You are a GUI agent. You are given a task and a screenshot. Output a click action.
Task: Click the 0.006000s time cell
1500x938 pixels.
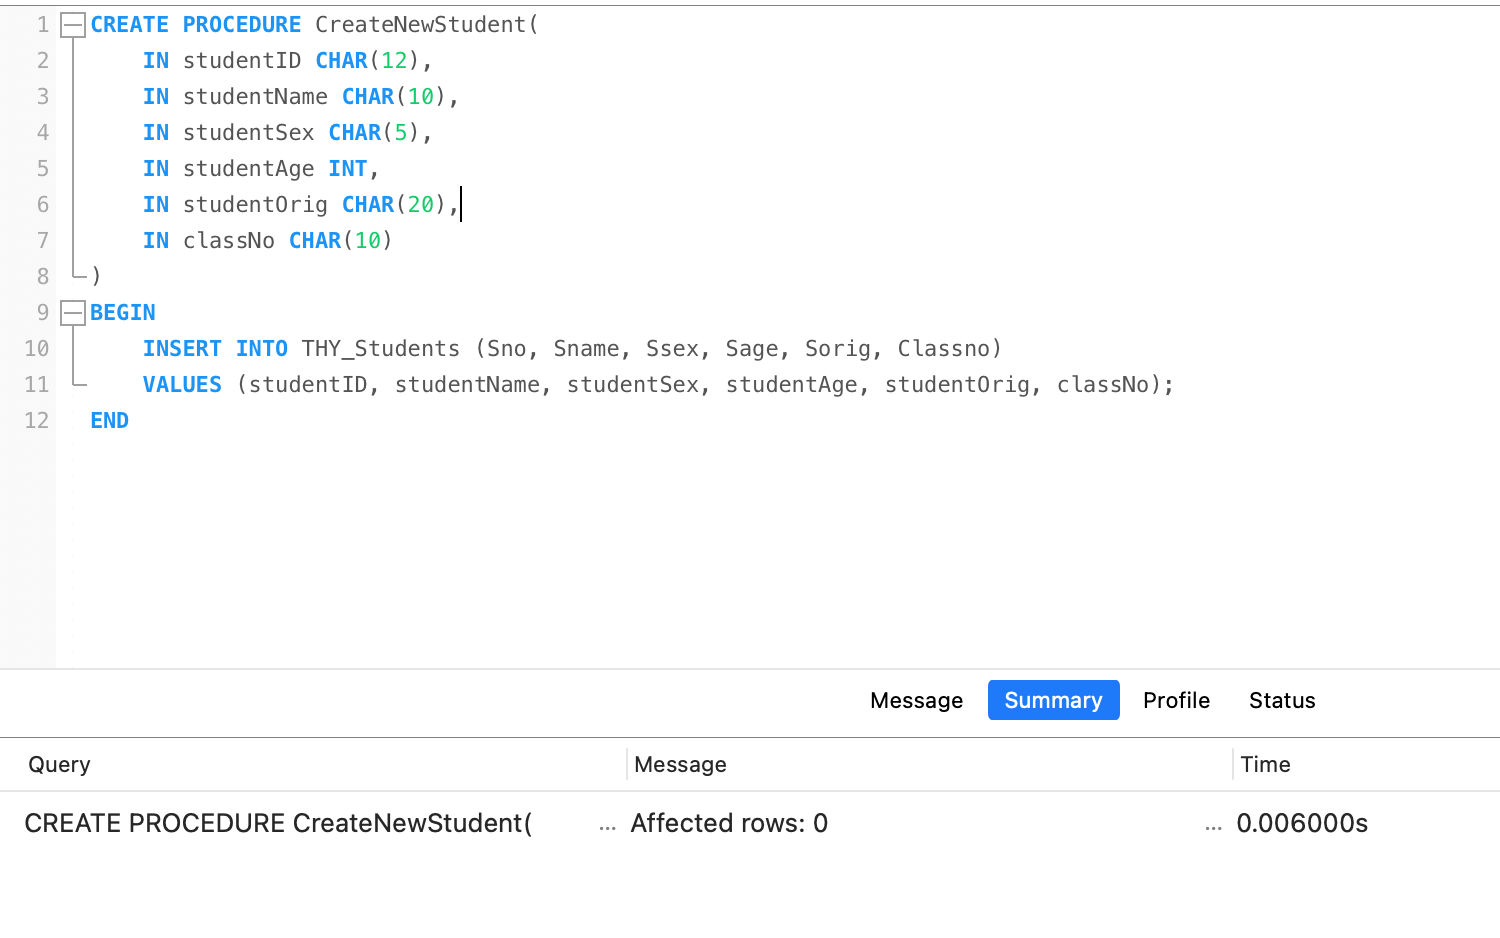(1302, 823)
